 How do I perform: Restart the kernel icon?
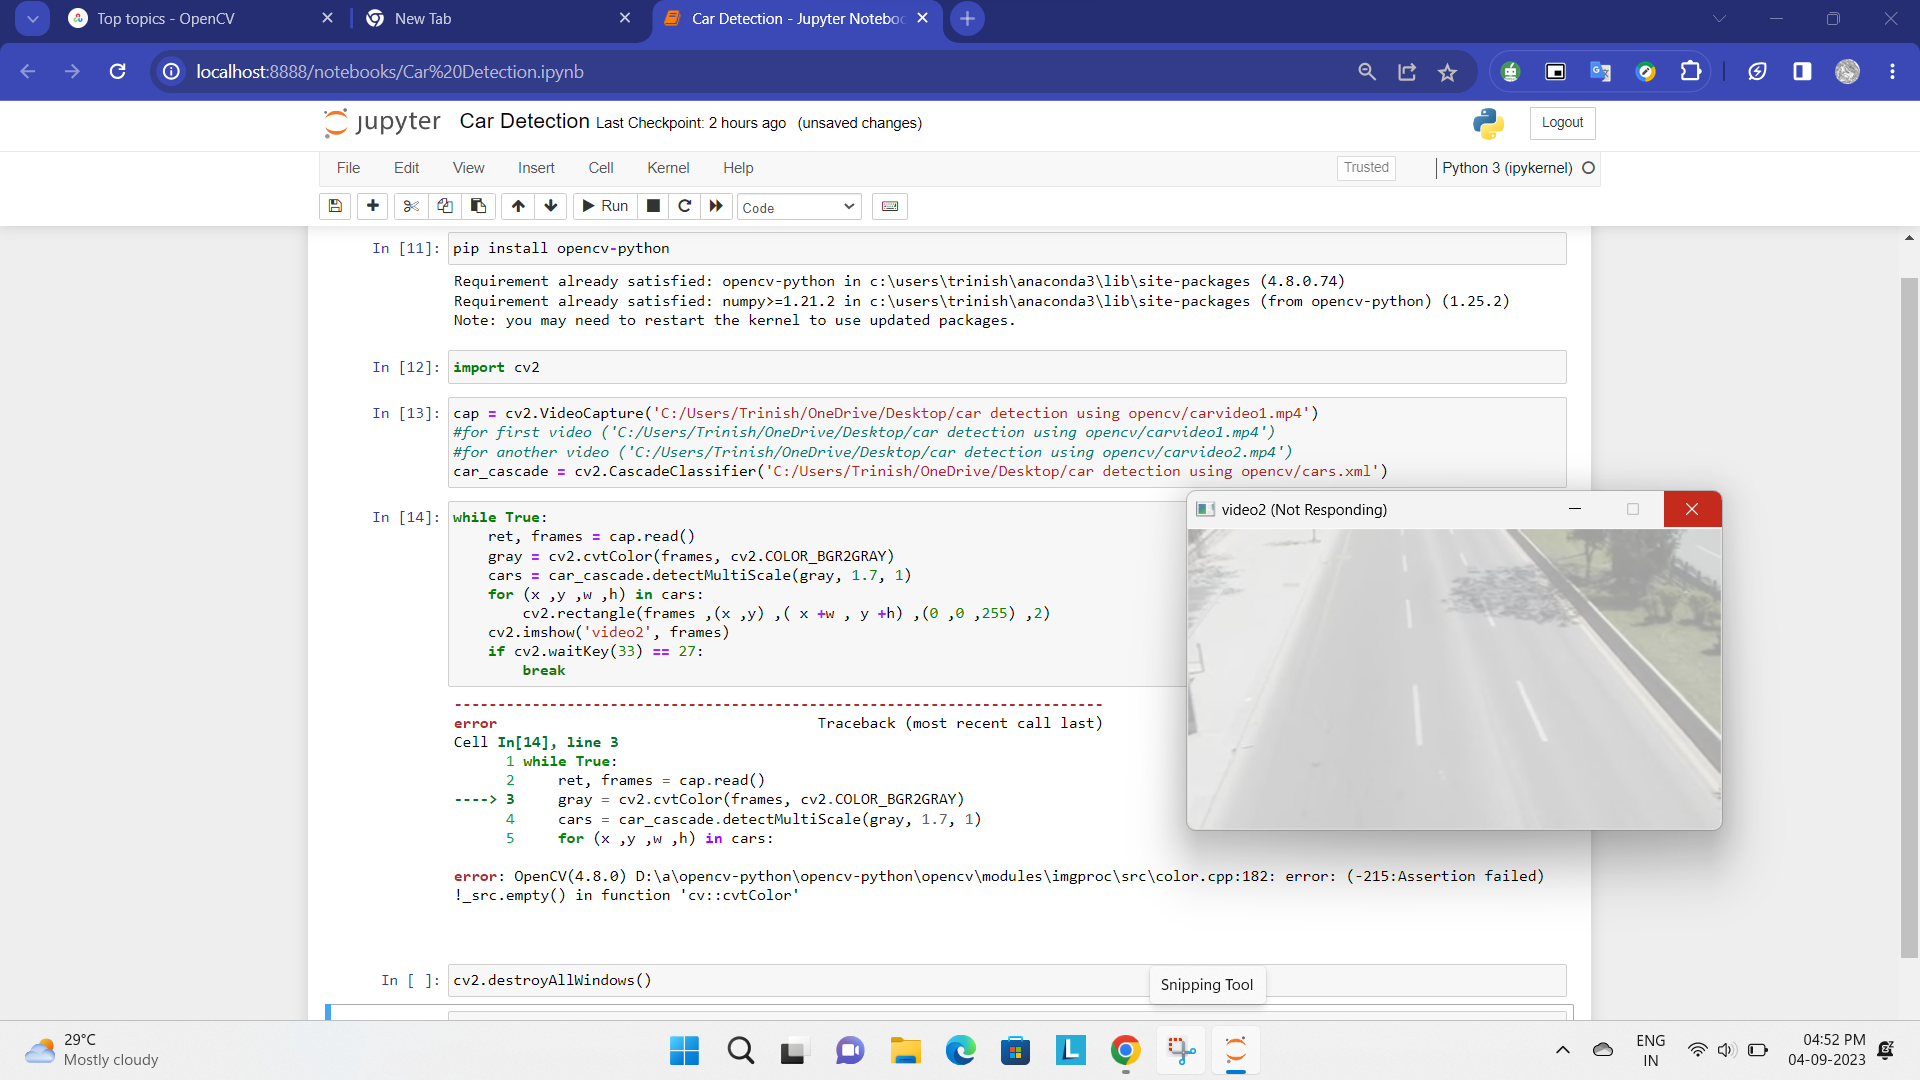tap(685, 206)
